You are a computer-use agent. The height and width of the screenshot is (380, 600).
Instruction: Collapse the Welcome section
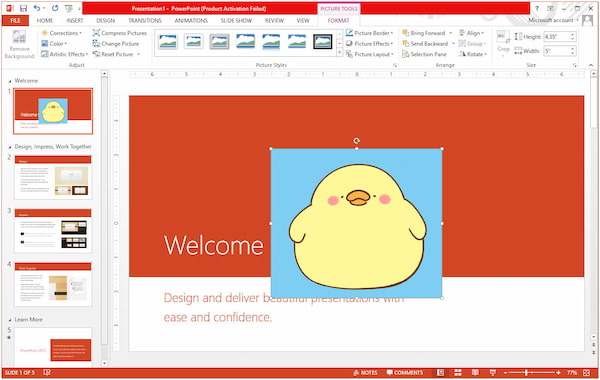click(10, 81)
